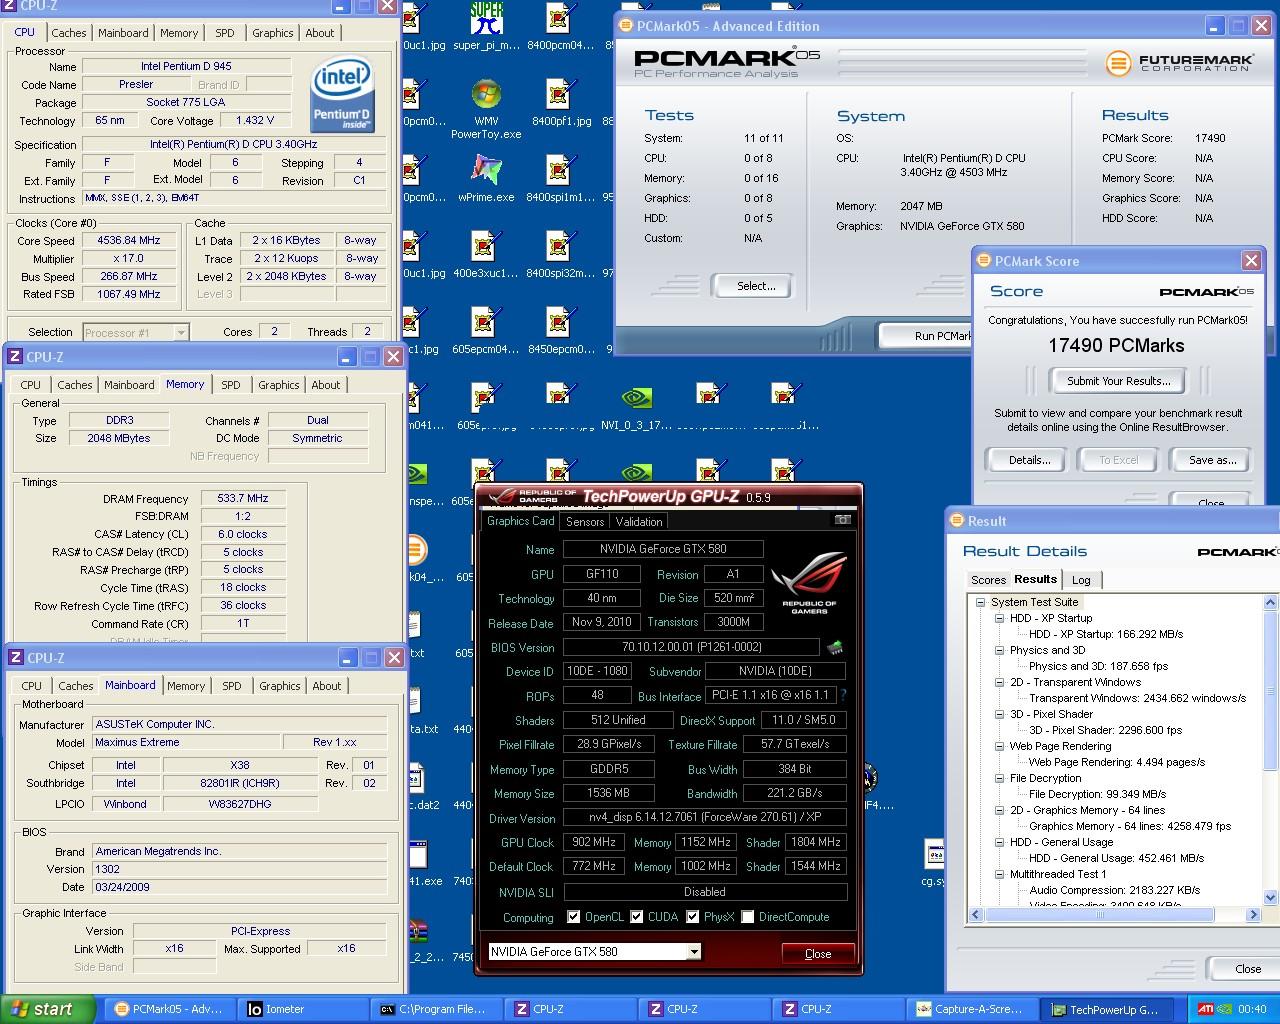The image size is (1280, 1024).
Task: Toggle the OpenCL checkbox in GPU-Z
Action: [573, 917]
